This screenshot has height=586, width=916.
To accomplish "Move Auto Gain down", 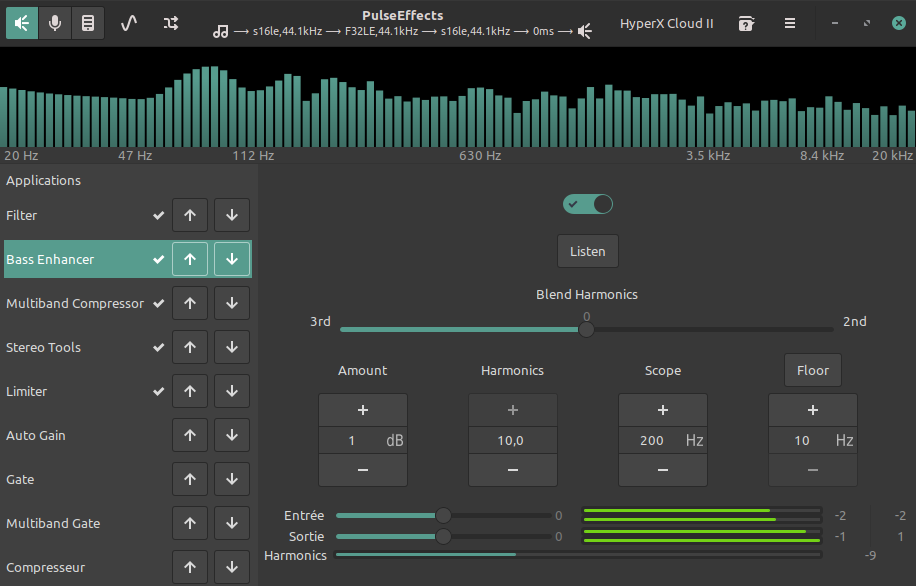I will click(232, 435).
